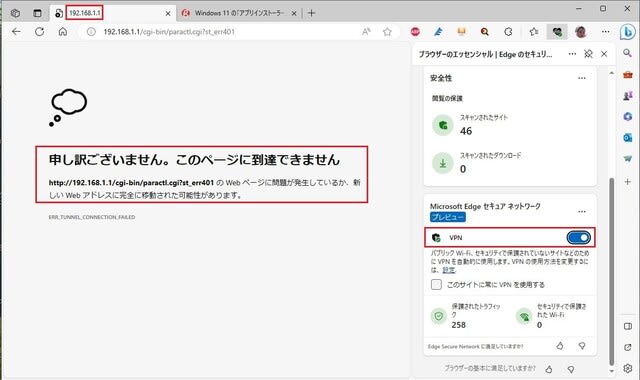Open workspaces icon in title bar
Viewport: 640px width, 380px height.
tap(15, 13)
